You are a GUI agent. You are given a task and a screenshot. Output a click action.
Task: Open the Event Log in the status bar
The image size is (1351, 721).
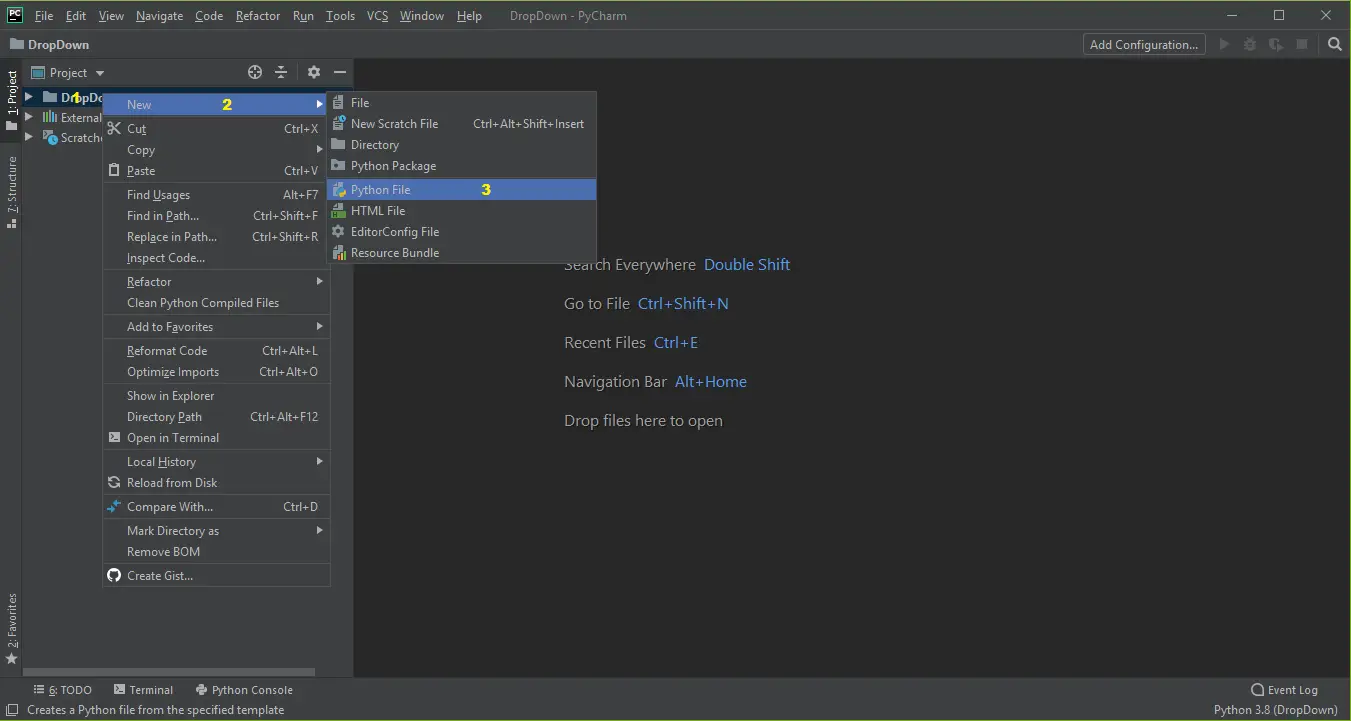[x=1285, y=689]
